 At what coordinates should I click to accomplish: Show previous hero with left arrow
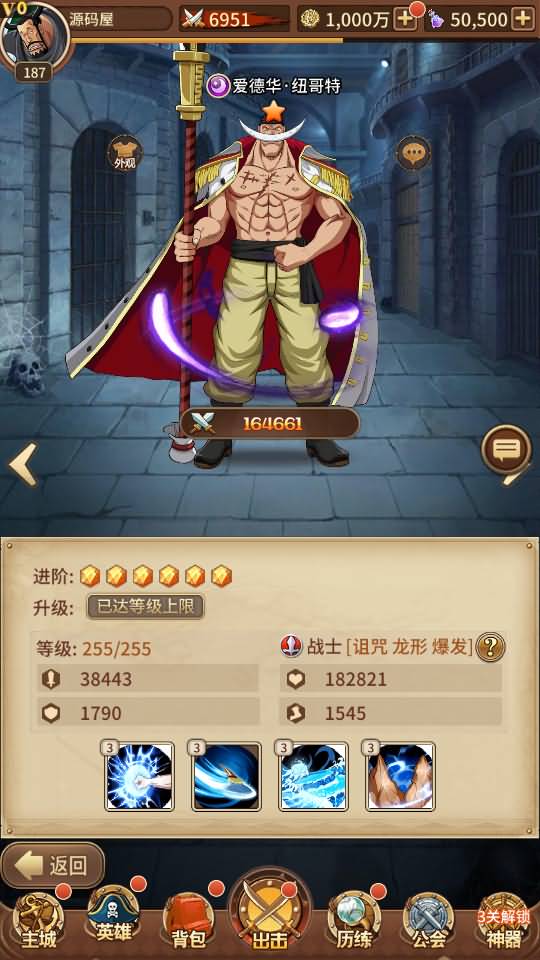tap(23, 465)
